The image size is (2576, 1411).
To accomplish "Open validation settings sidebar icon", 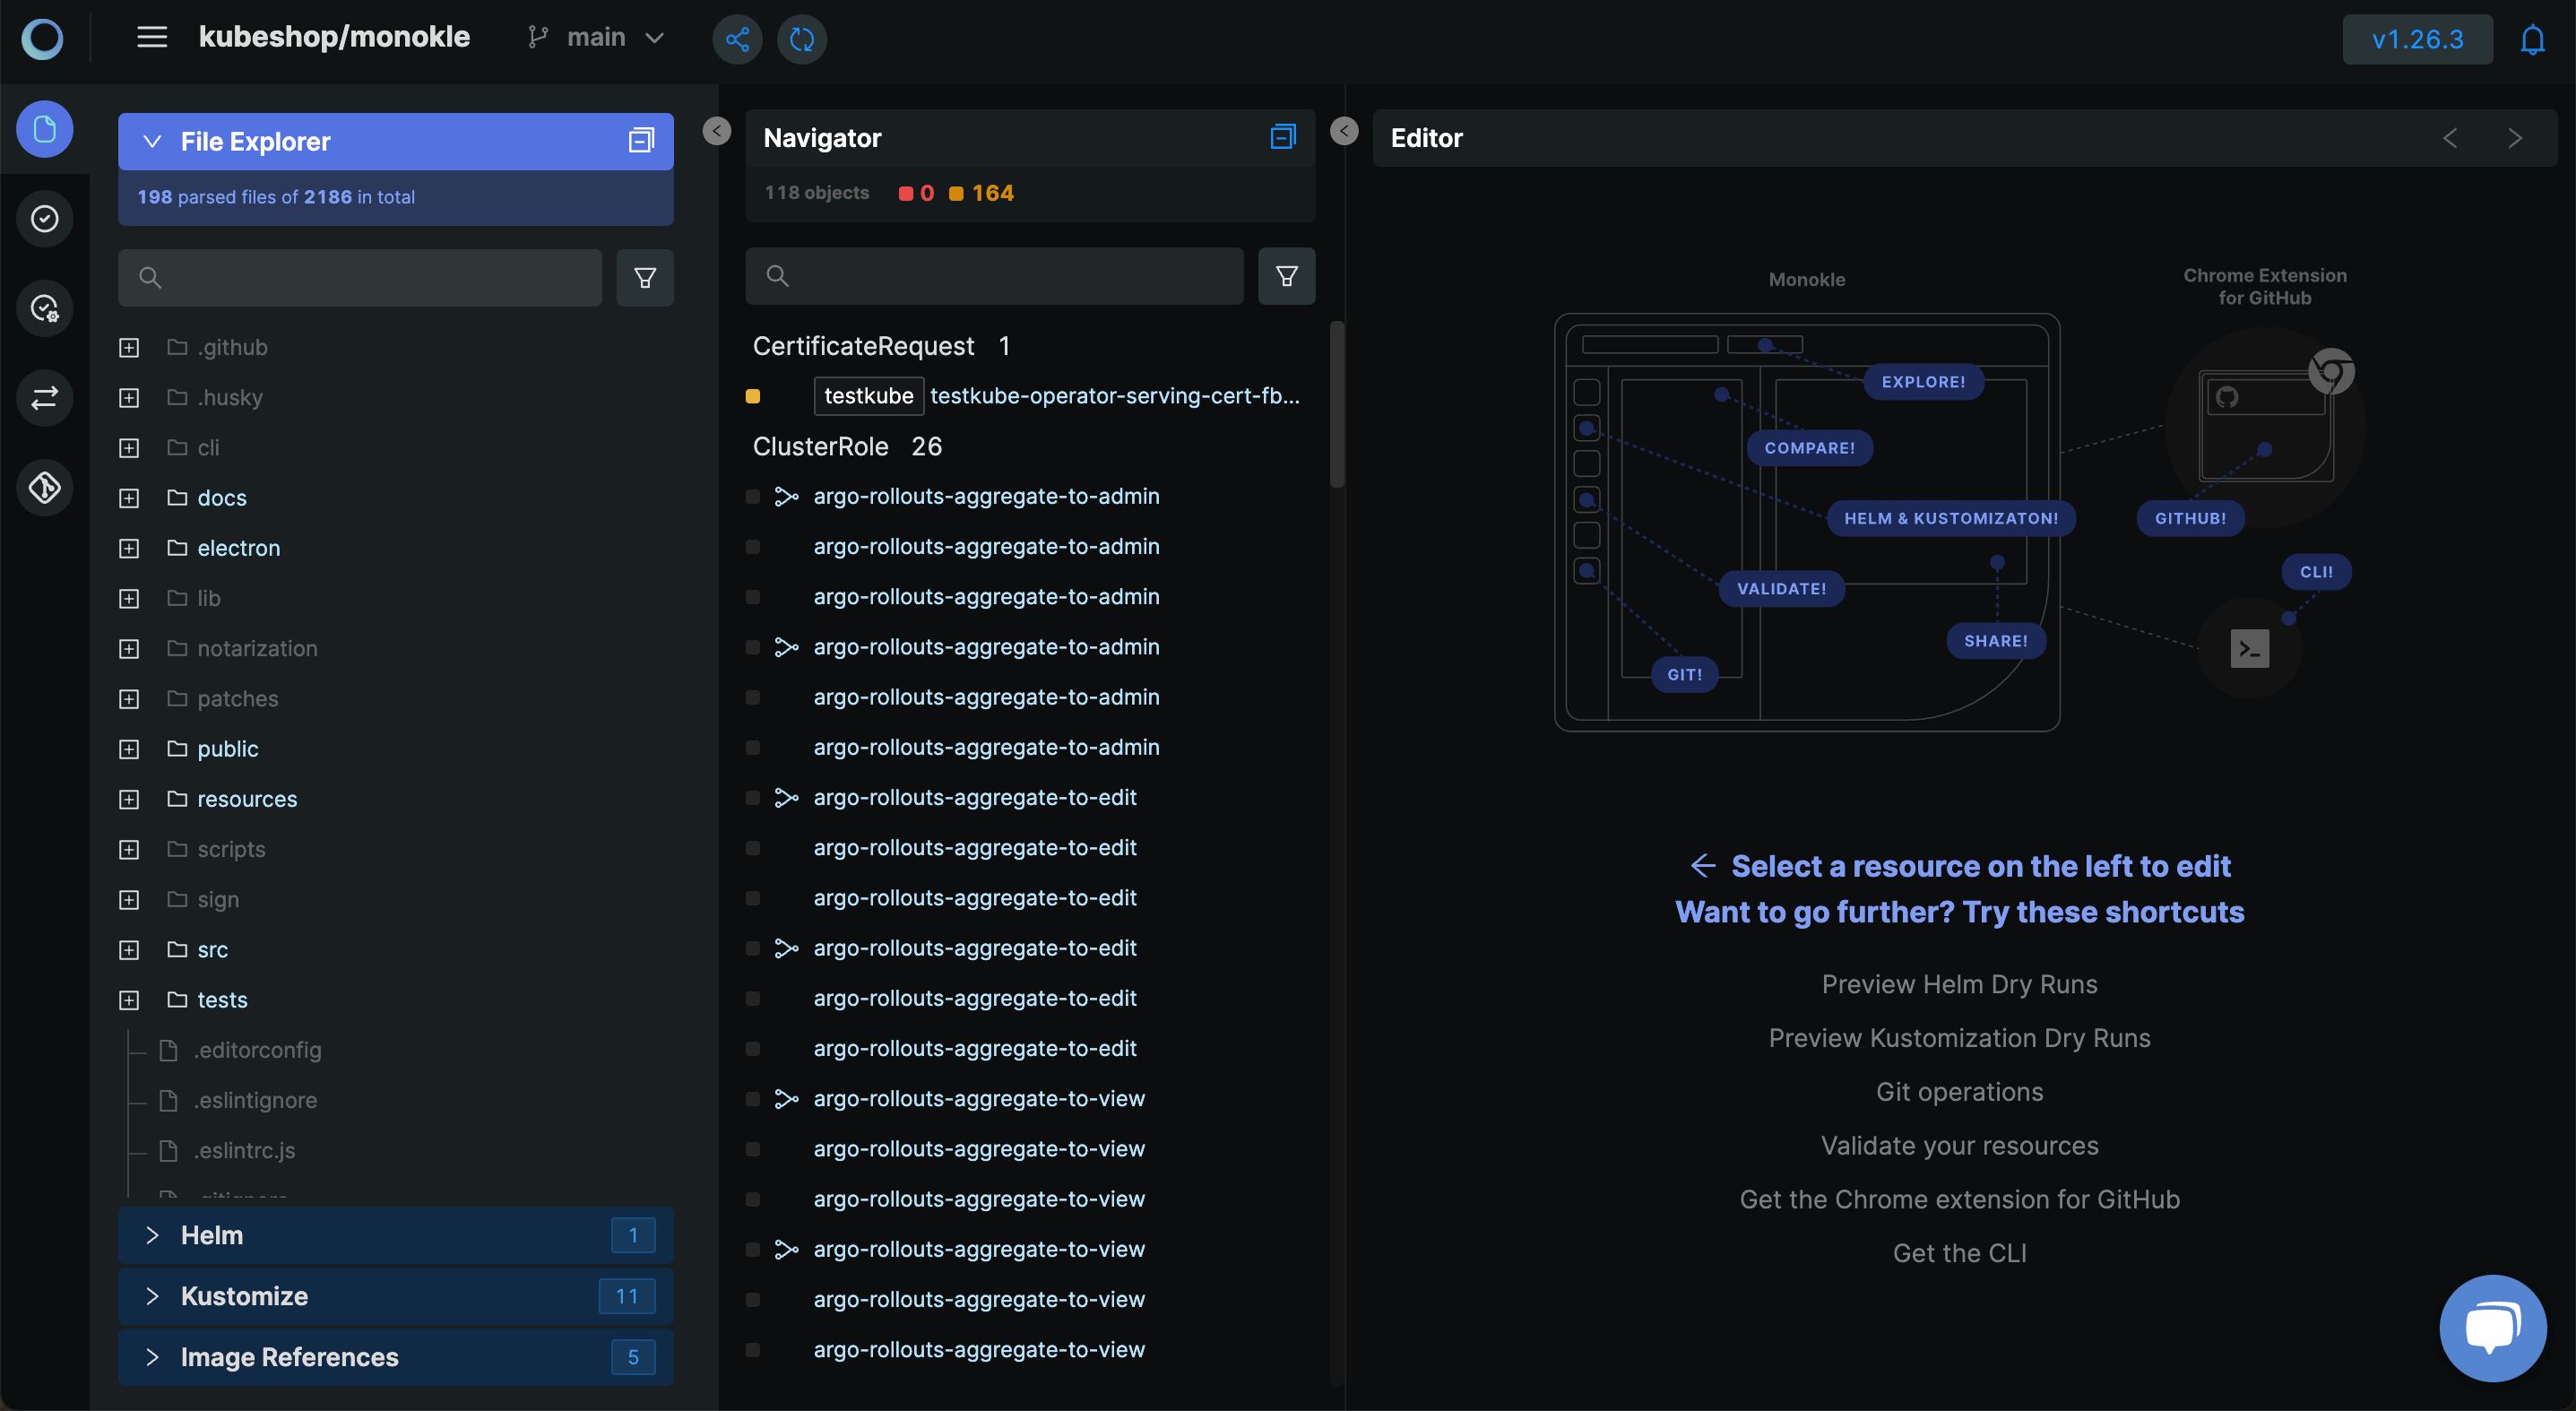I will coord(45,308).
